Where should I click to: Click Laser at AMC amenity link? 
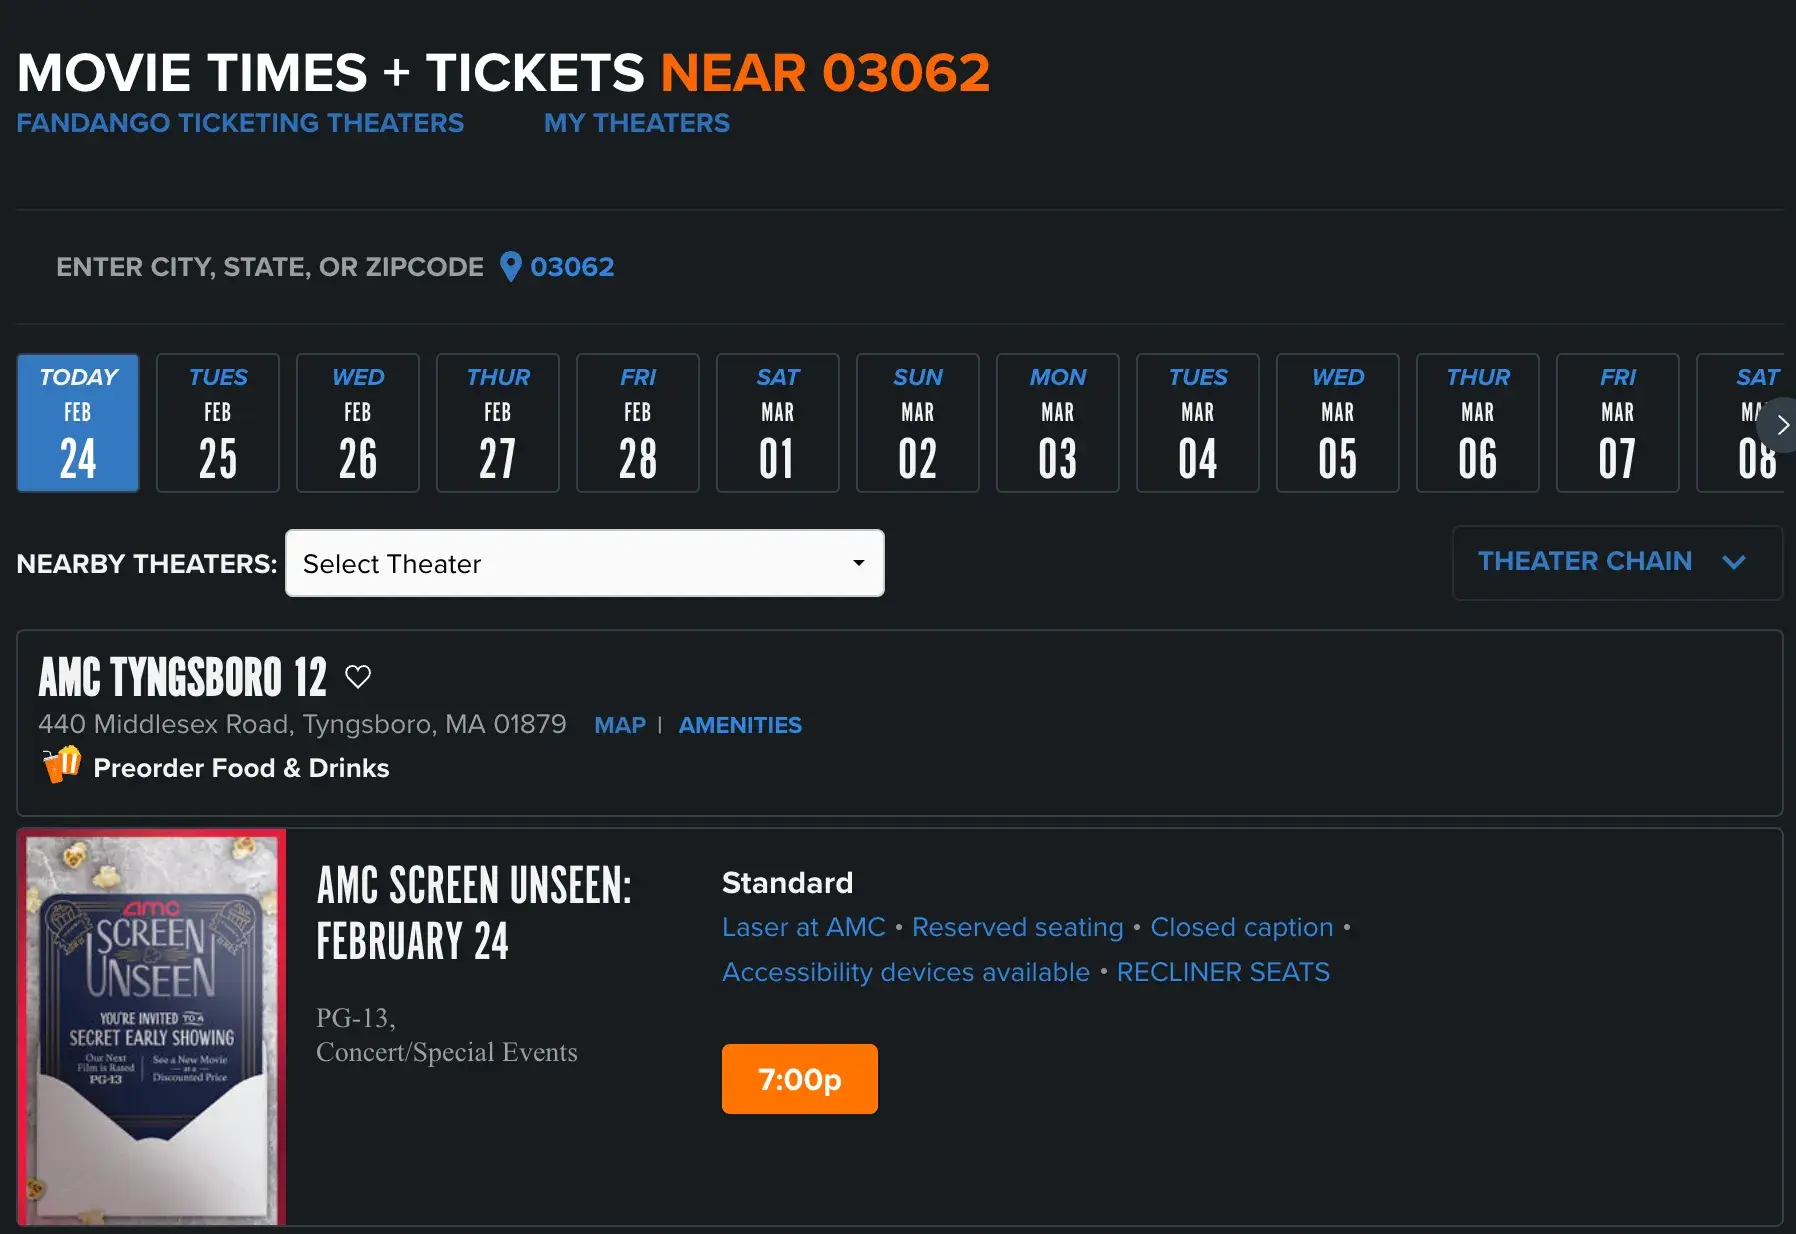(804, 927)
